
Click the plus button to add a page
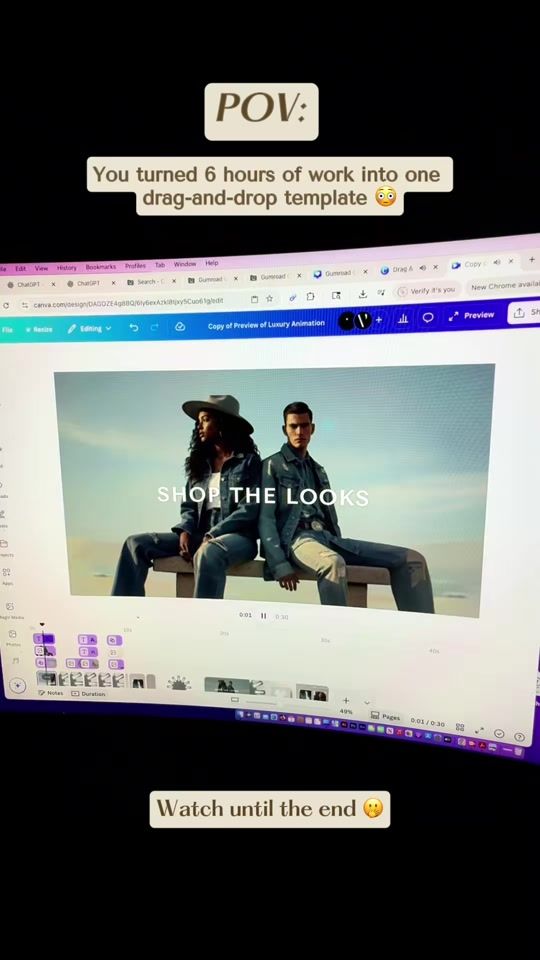(x=345, y=700)
